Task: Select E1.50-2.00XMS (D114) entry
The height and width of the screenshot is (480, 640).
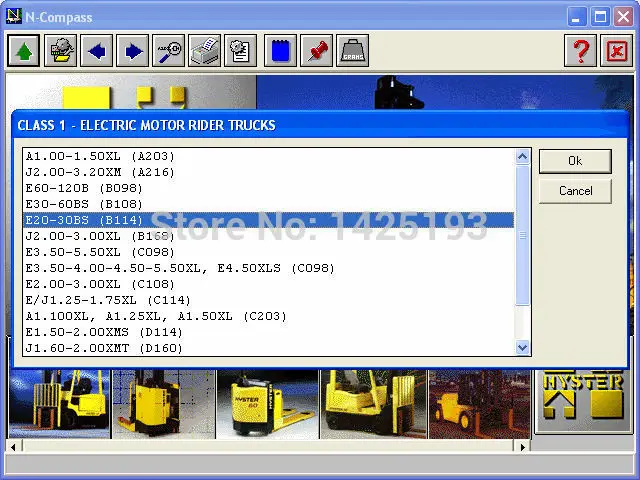Action: (269, 332)
